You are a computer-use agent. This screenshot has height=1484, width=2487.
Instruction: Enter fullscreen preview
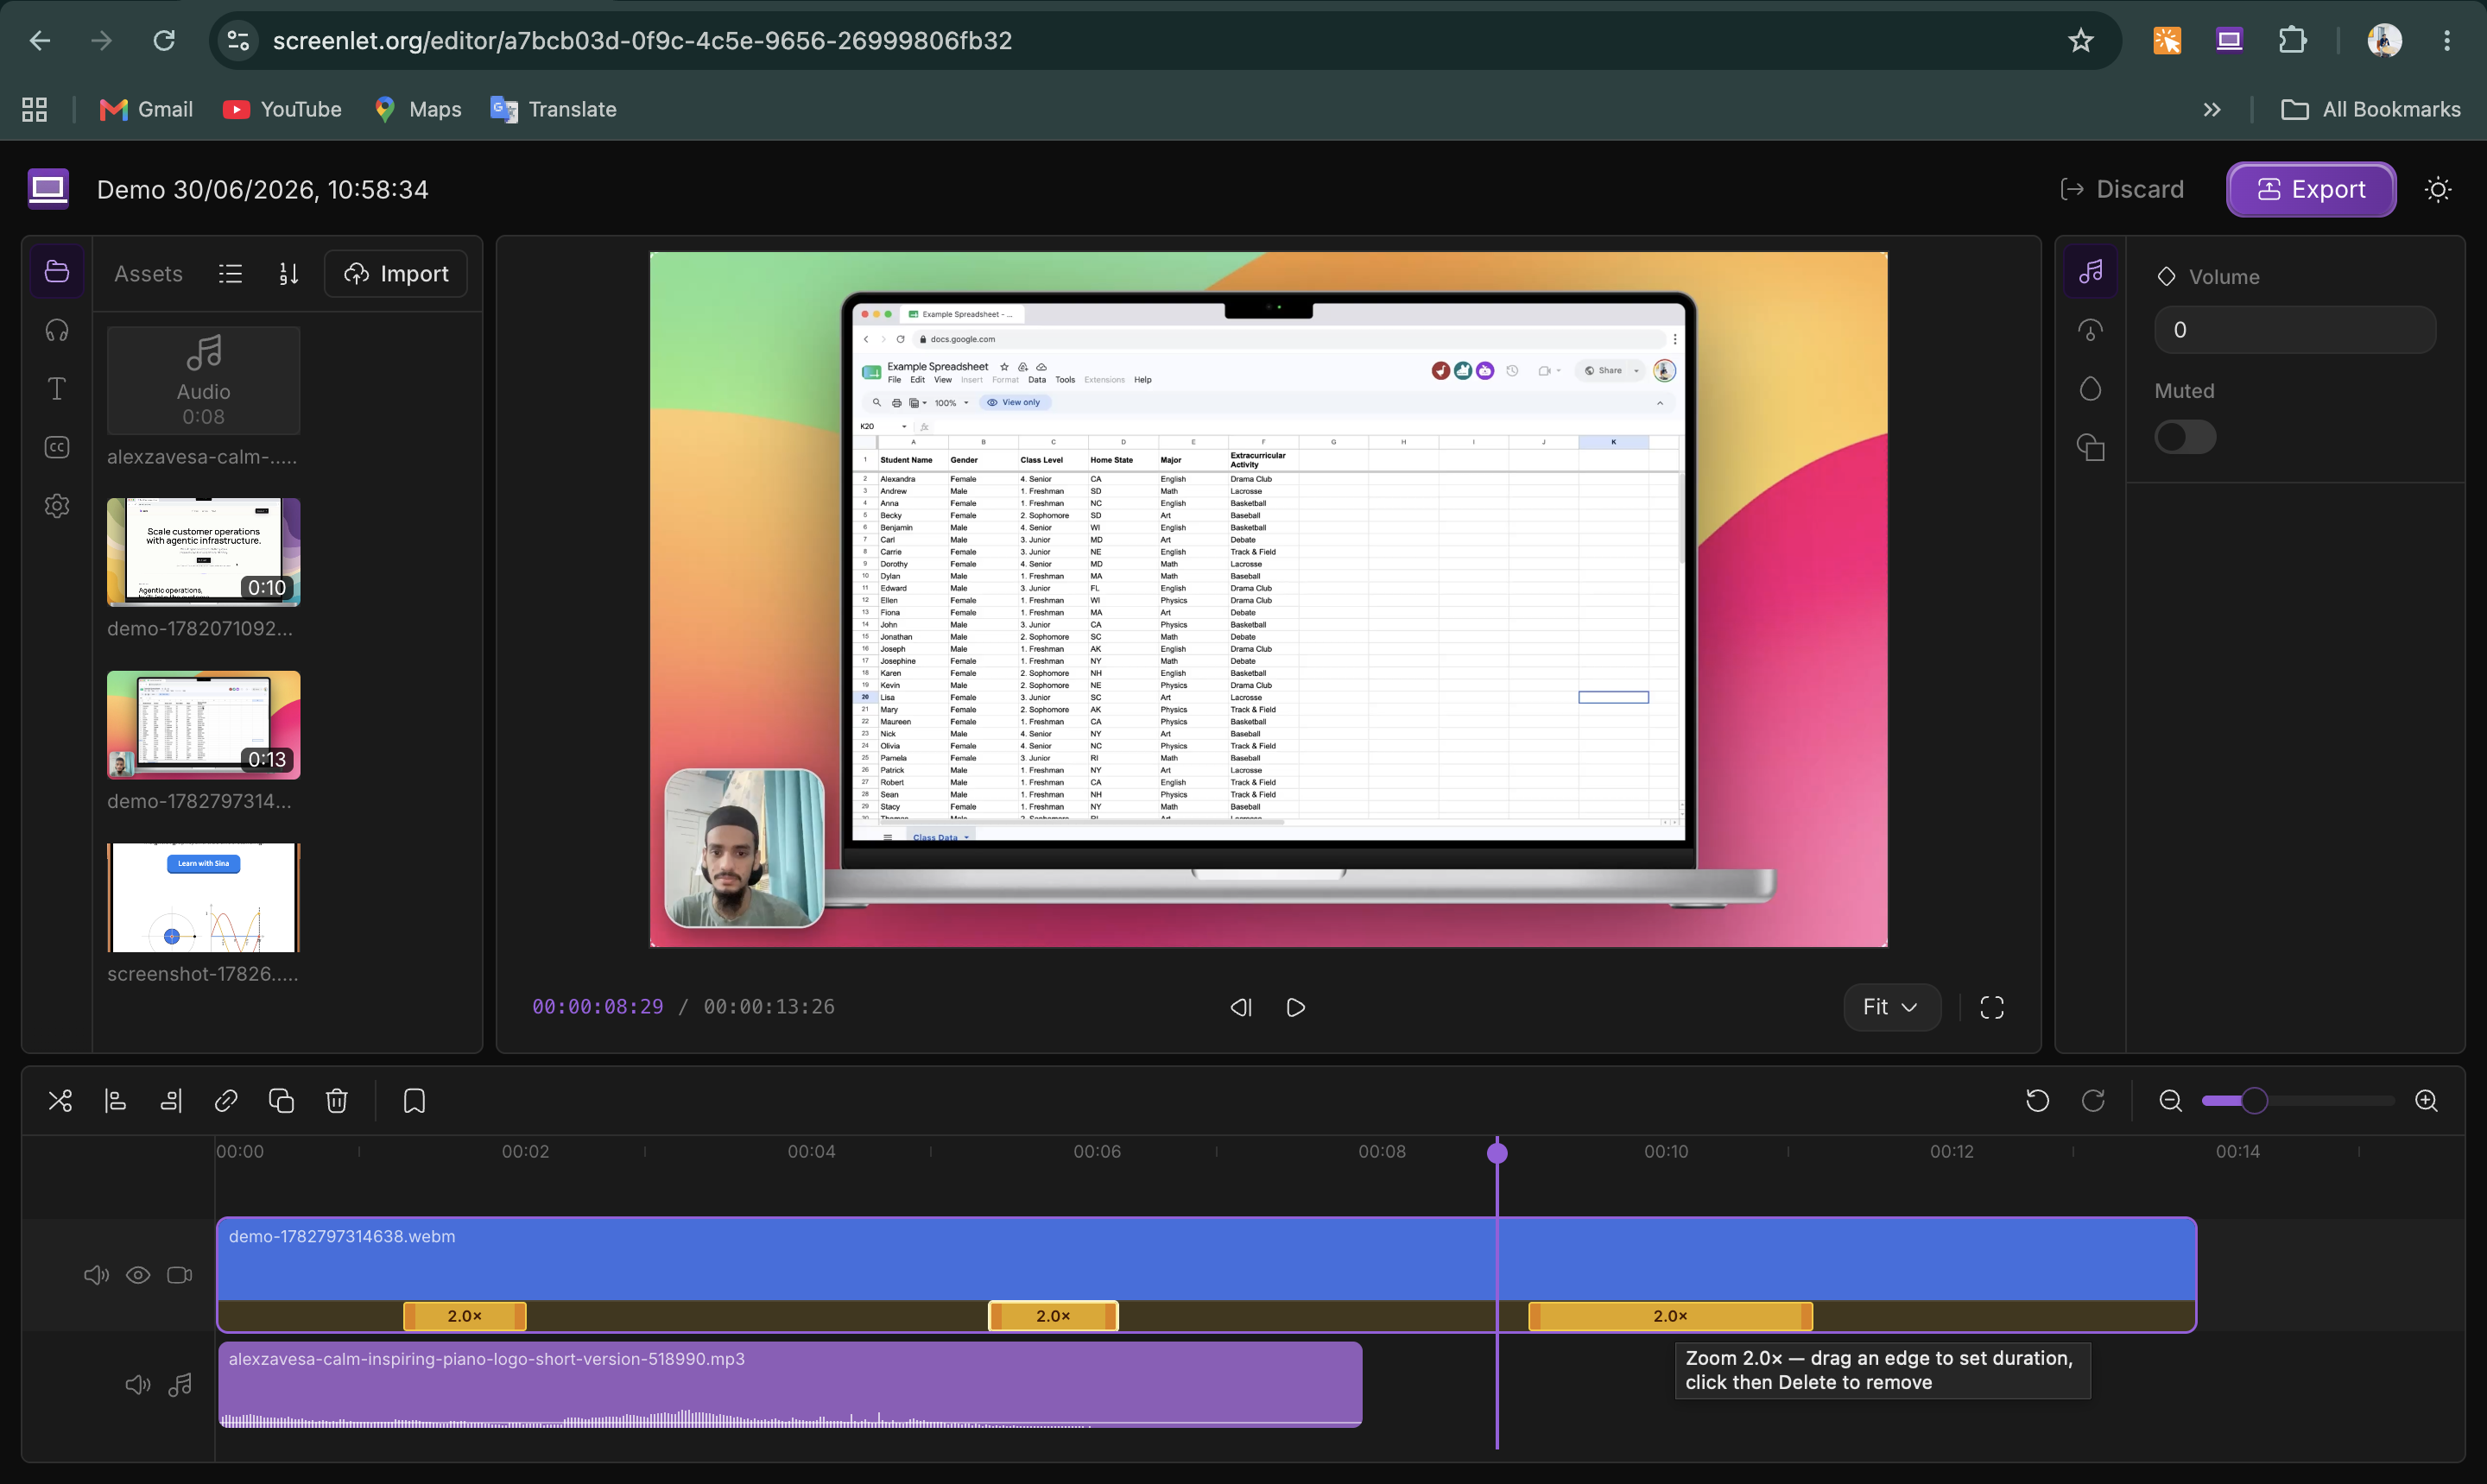(1991, 1007)
